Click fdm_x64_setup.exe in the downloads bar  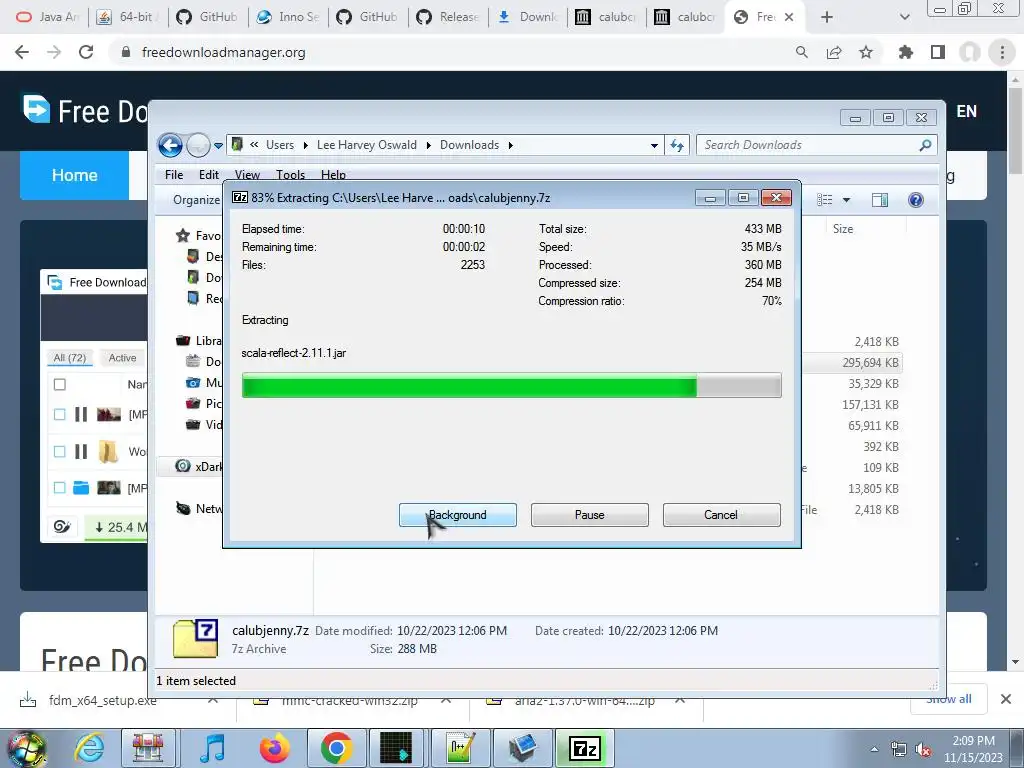click(103, 700)
